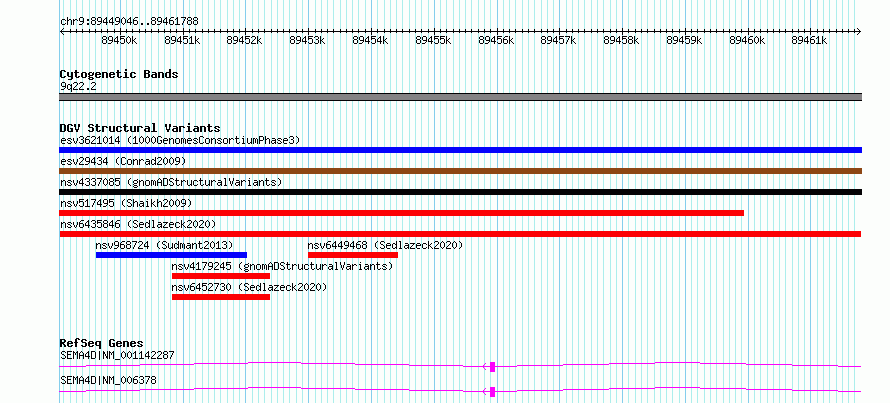The height and width of the screenshot is (403, 890).
Task: Open esv29434 (Conrad2009) label
Action: (x=123, y=161)
